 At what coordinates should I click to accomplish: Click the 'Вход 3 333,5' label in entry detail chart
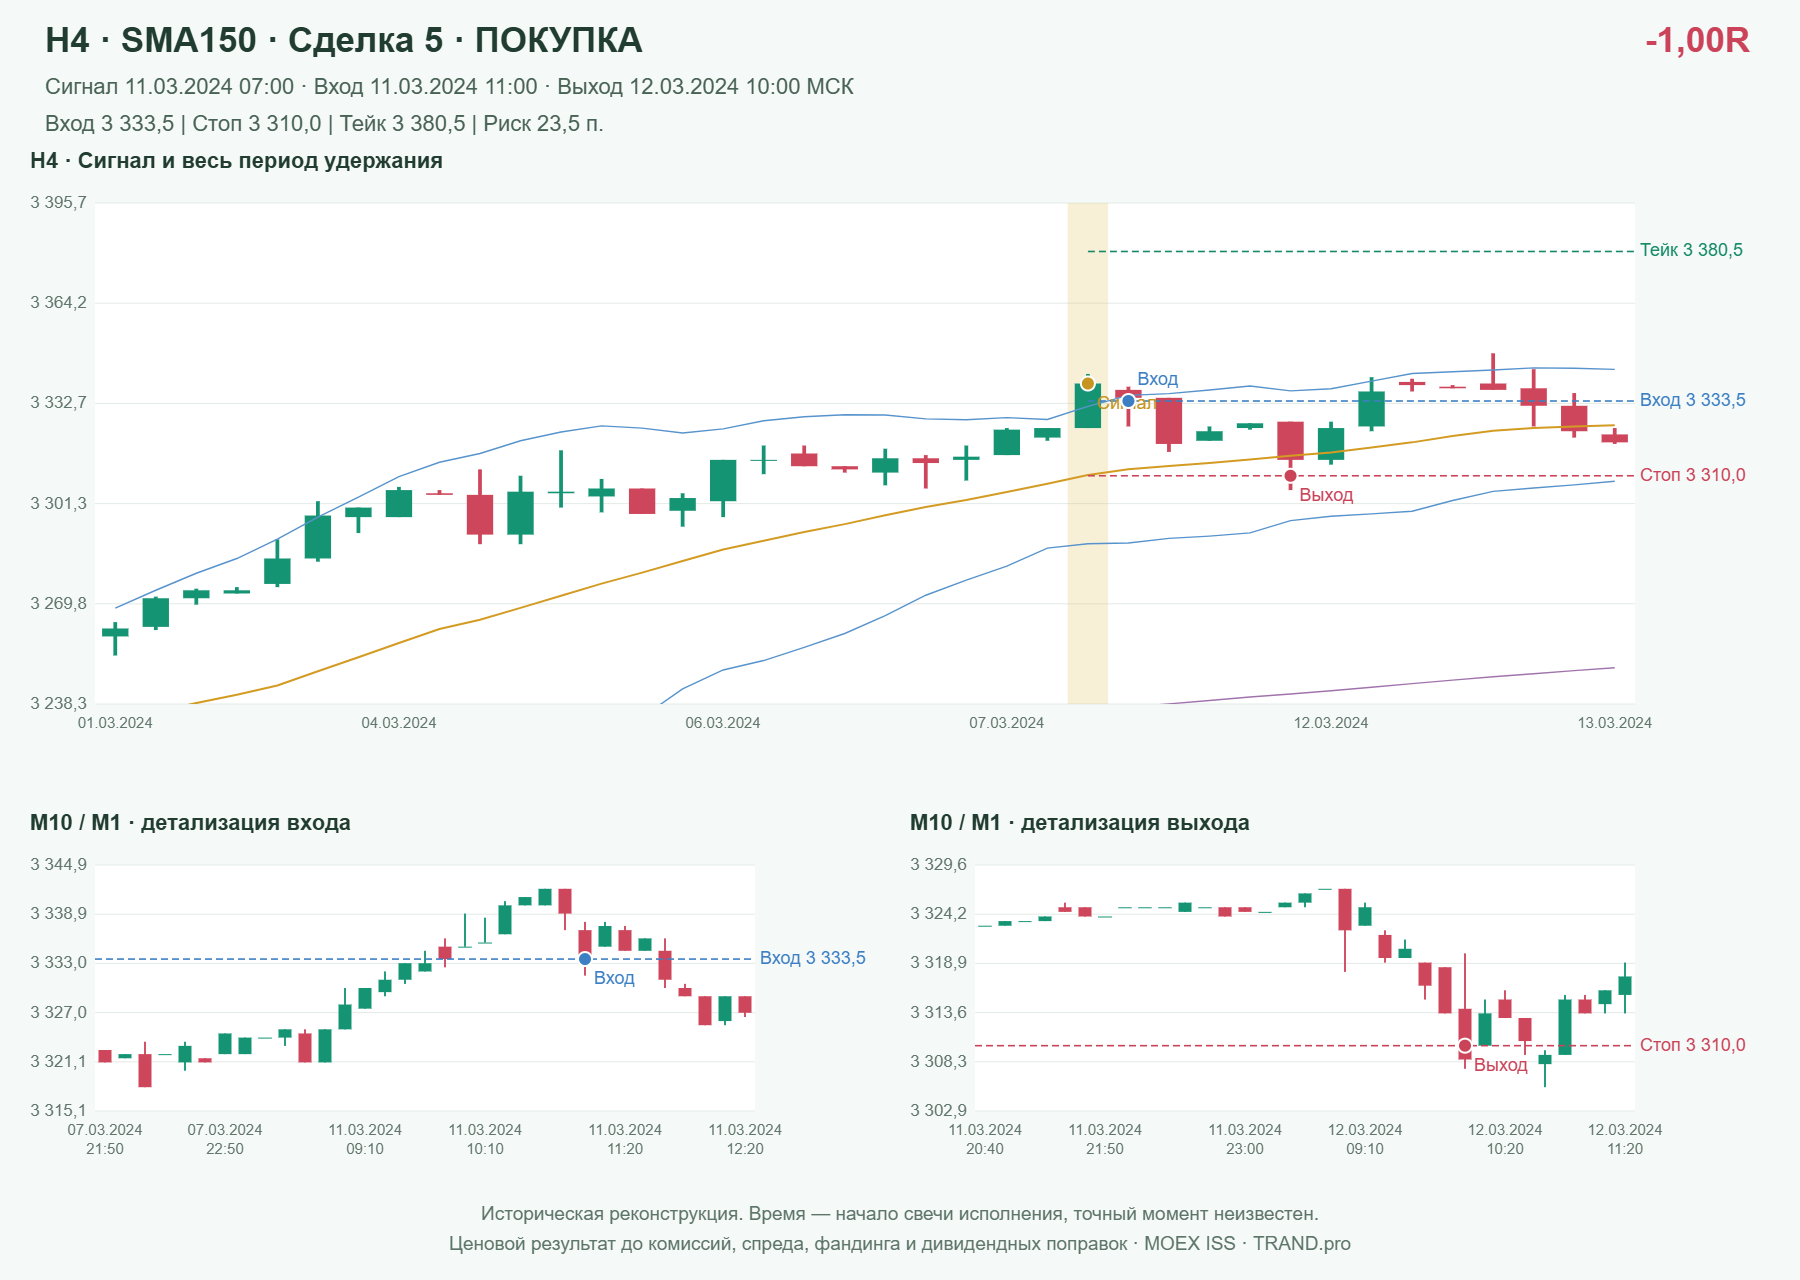[x=813, y=958]
